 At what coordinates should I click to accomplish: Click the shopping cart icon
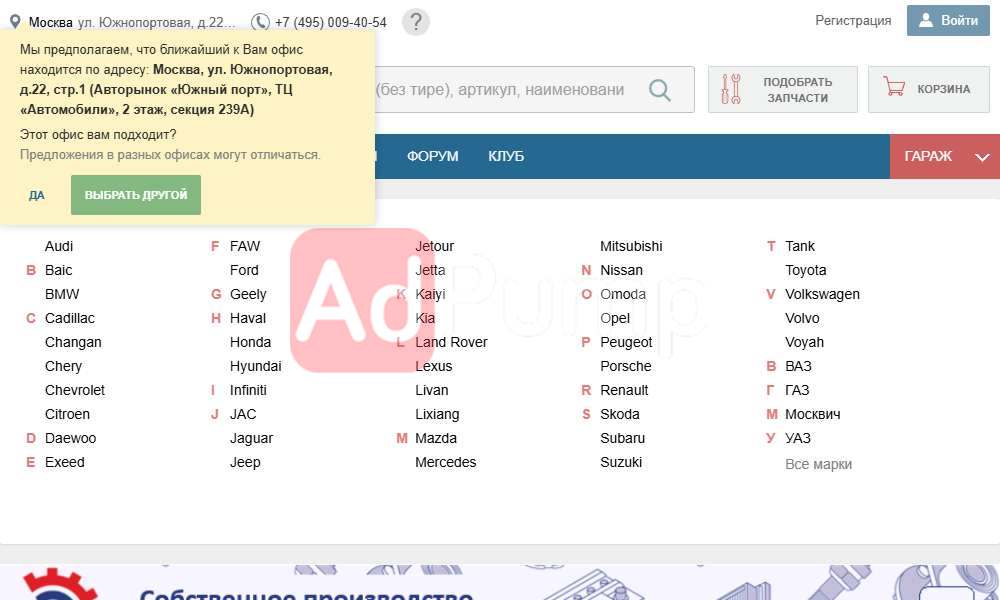click(x=894, y=86)
